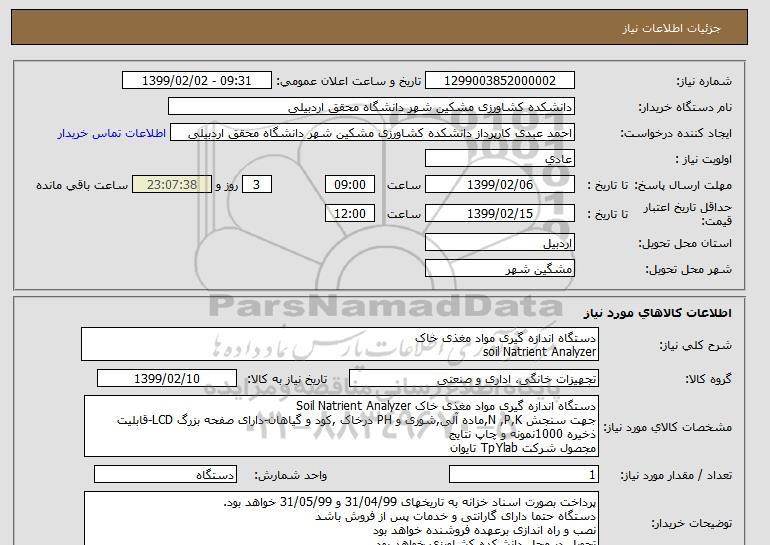Select the text ساعت باقی مانده

click(82, 185)
